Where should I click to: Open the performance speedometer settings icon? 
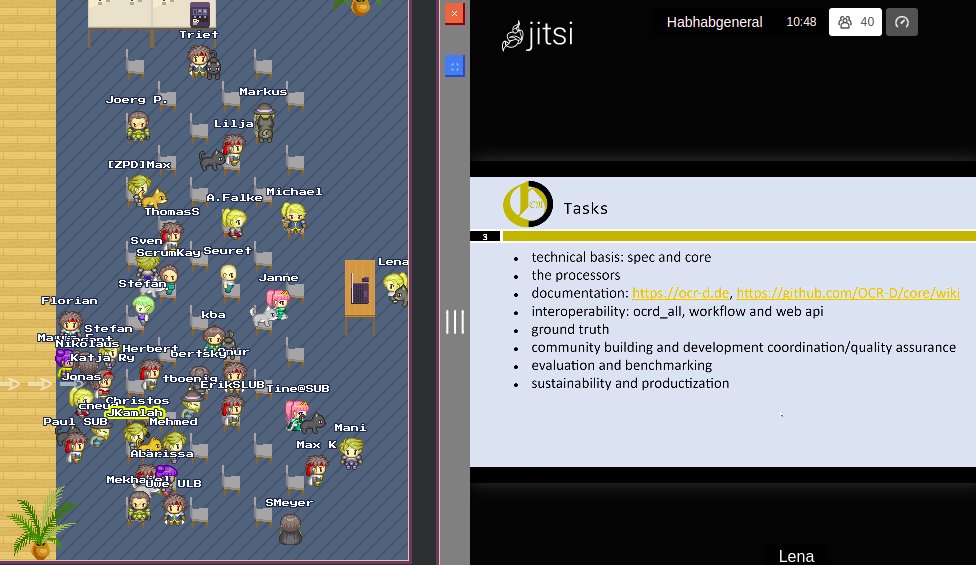point(901,22)
